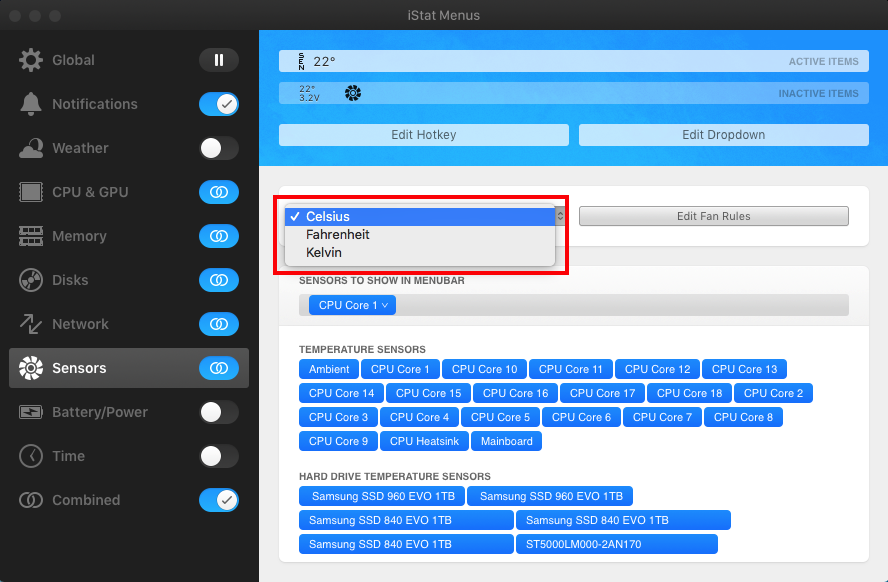The width and height of the screenshot is (888, 582).
Task: Open the Disks section
Action: click(129, 280)
